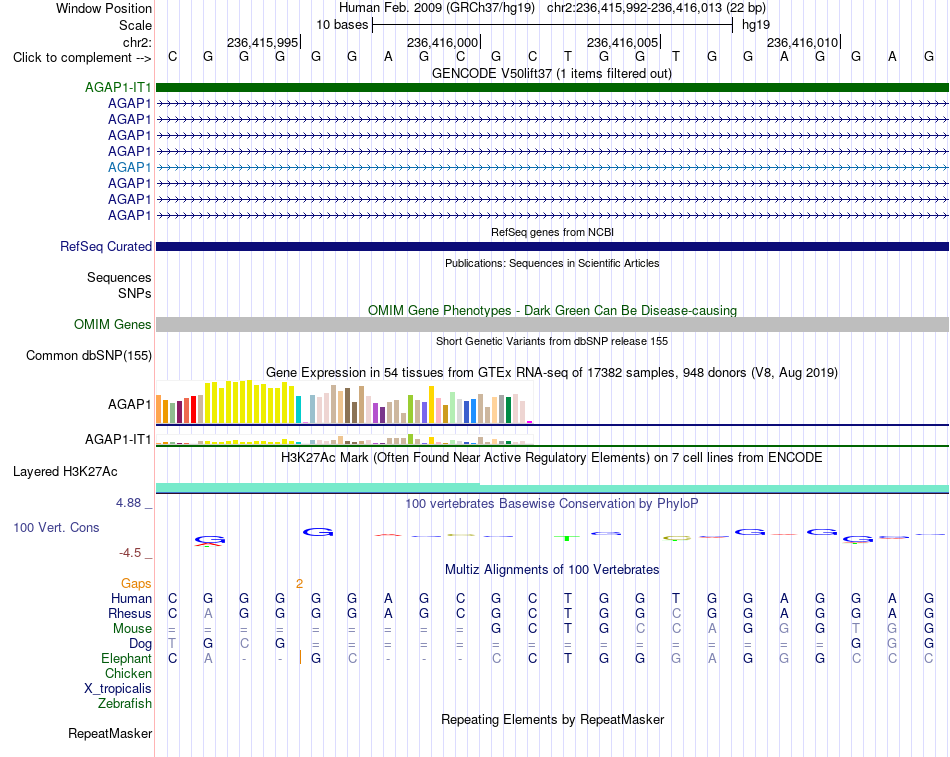Open OMIM Gene Phenotypes track title
The height and width of the screenshot is (757, 950).
(x=552, y=310)
